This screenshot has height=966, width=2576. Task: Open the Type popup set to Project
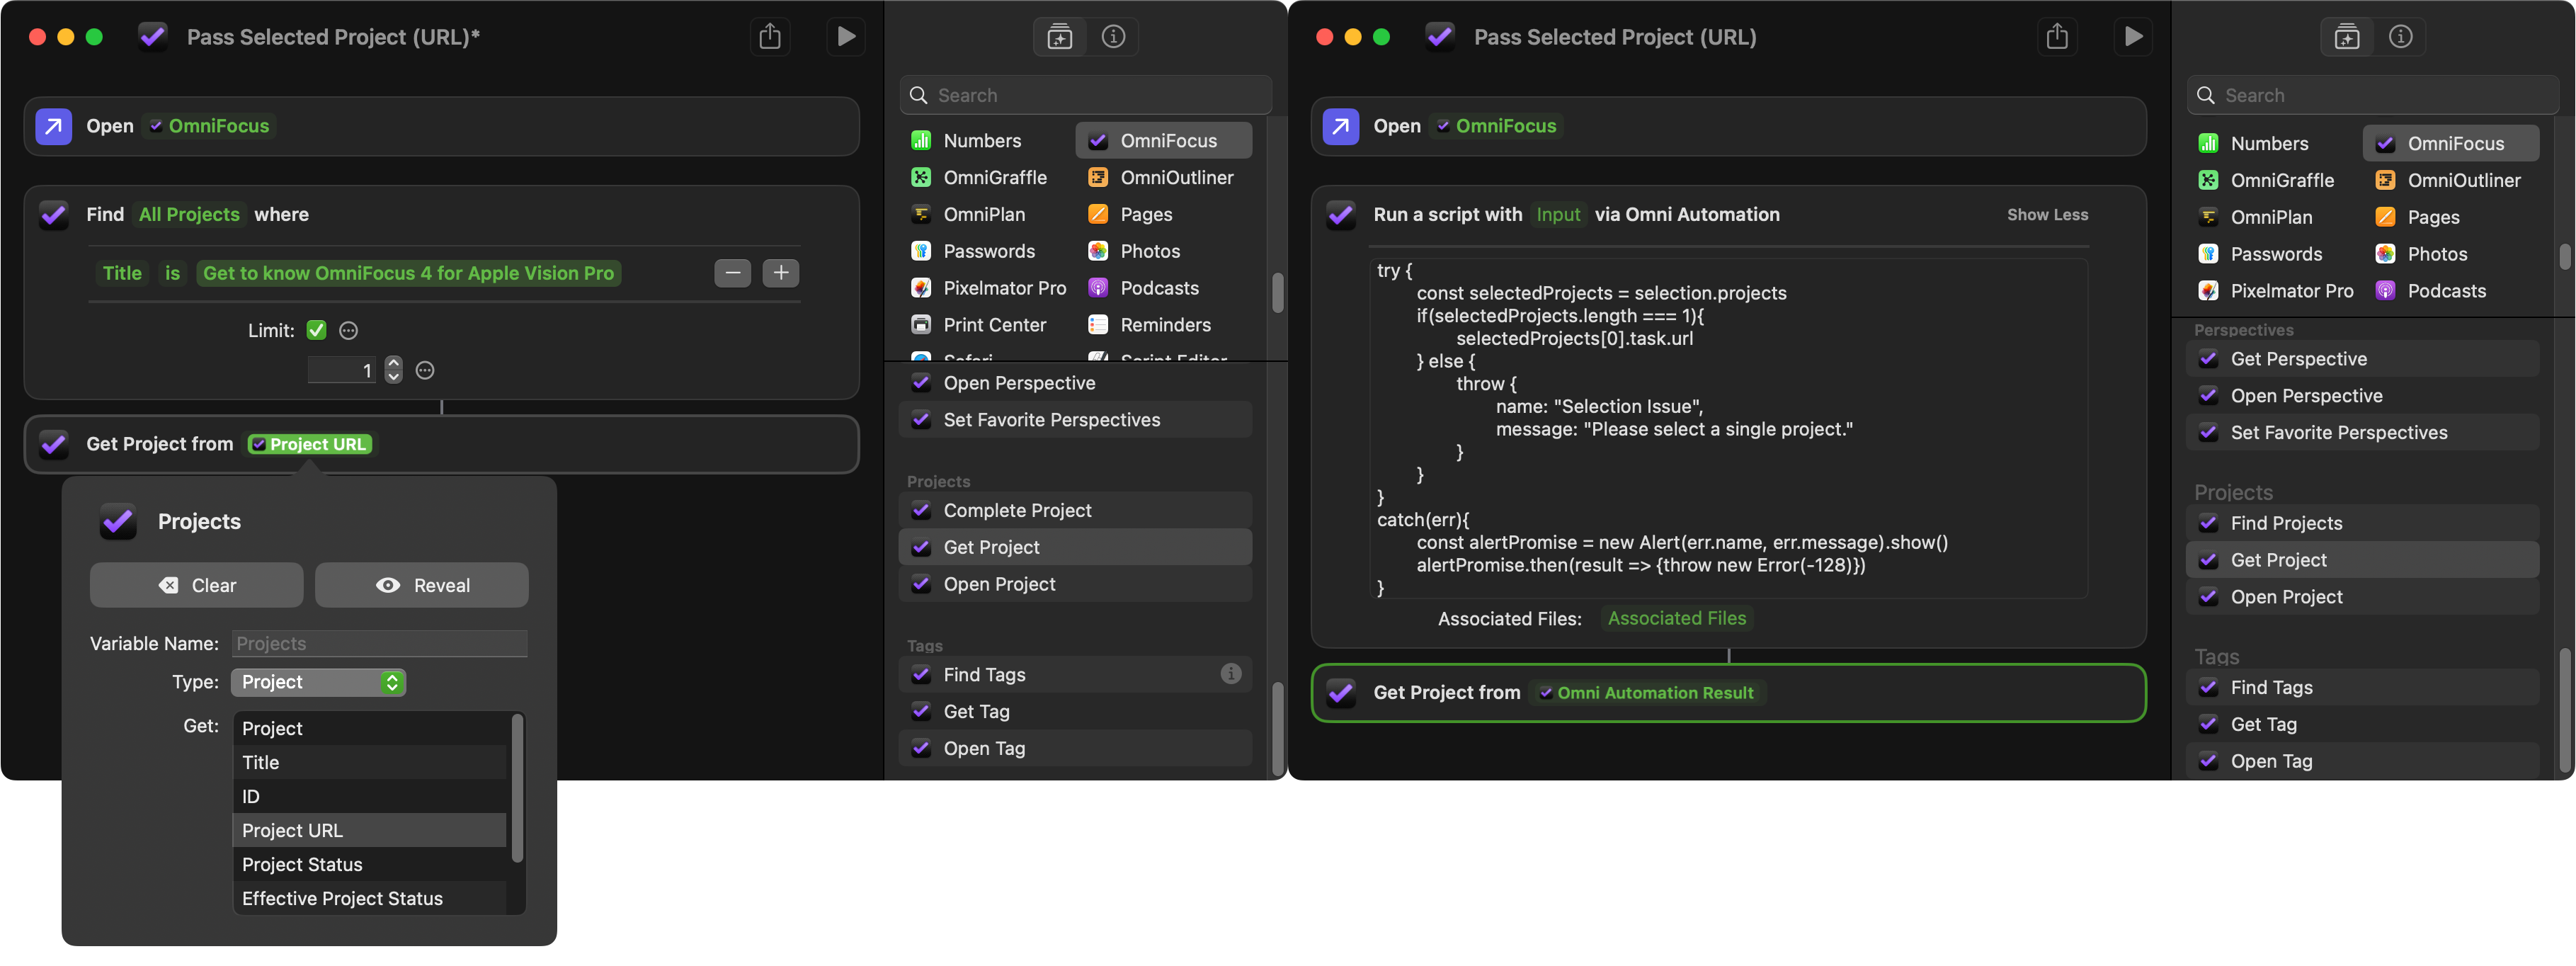pos(318,682)
